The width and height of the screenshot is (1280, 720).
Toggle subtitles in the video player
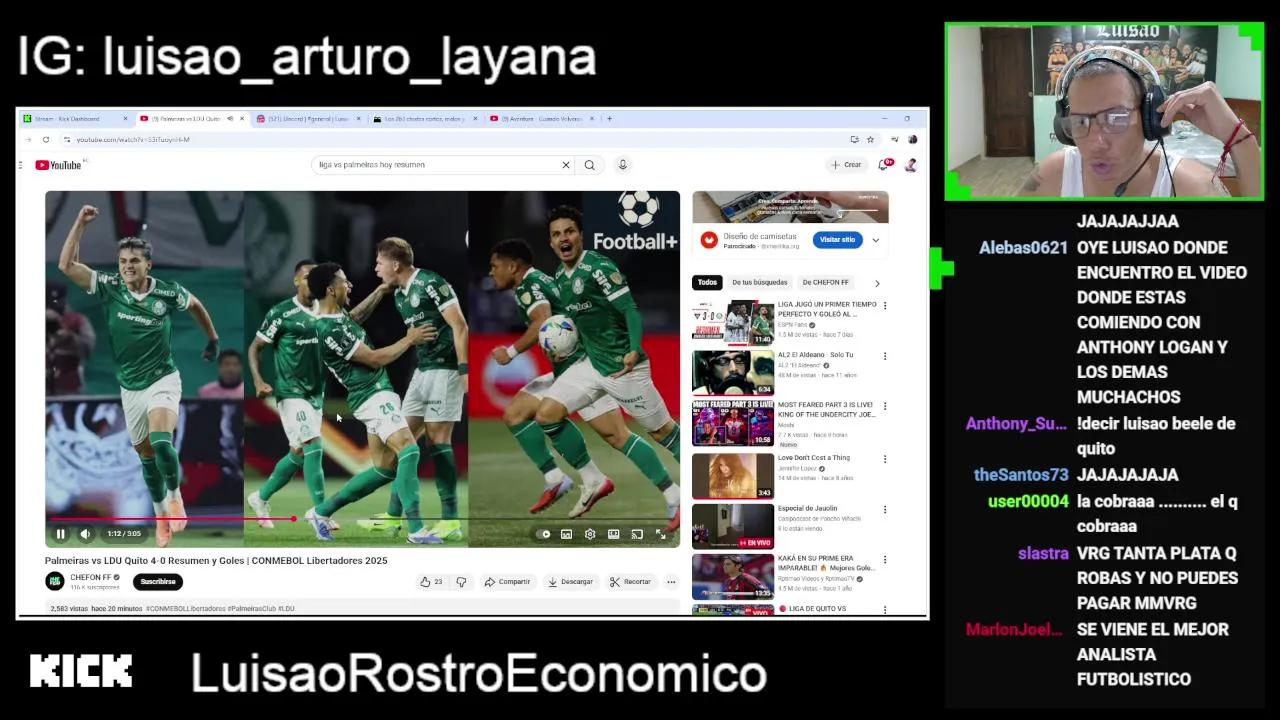[x=566, y=534]
